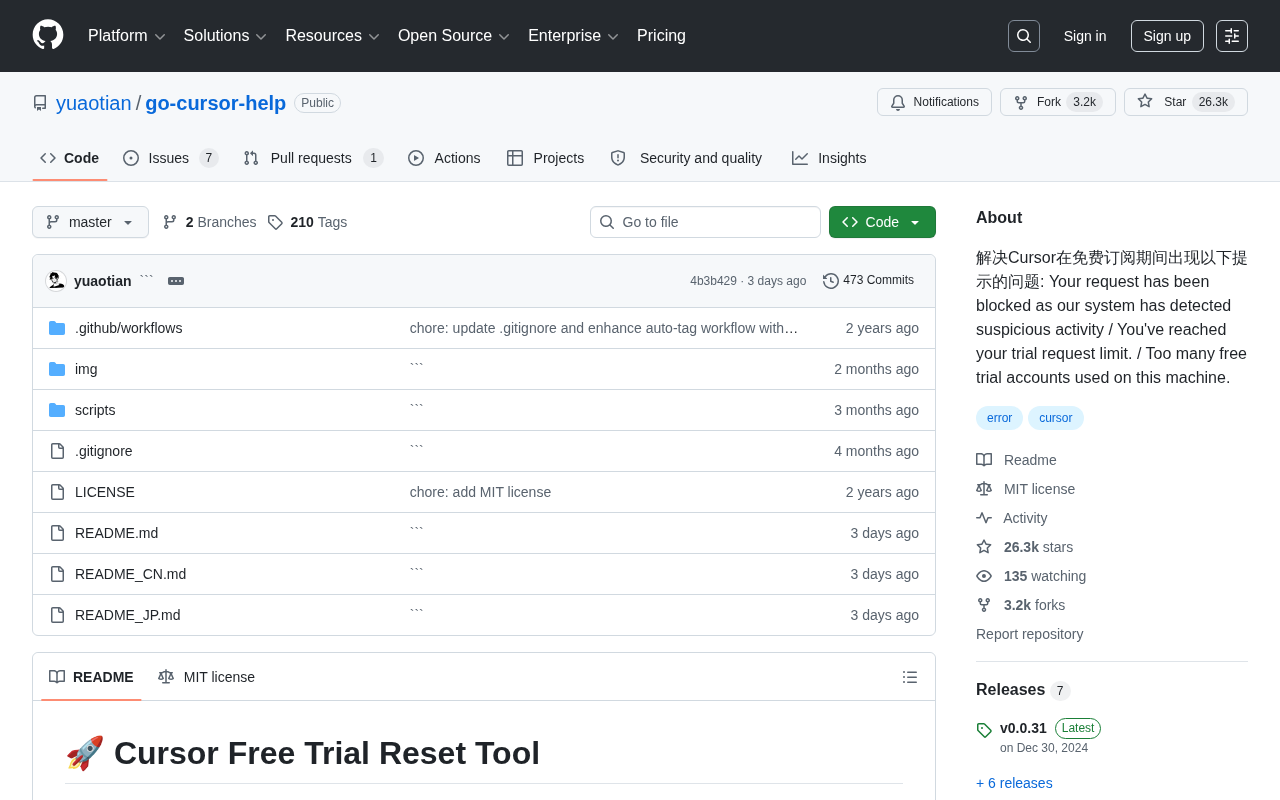
Task: Switch to the Security and quality tab
Action: click(x=686, y=158)
